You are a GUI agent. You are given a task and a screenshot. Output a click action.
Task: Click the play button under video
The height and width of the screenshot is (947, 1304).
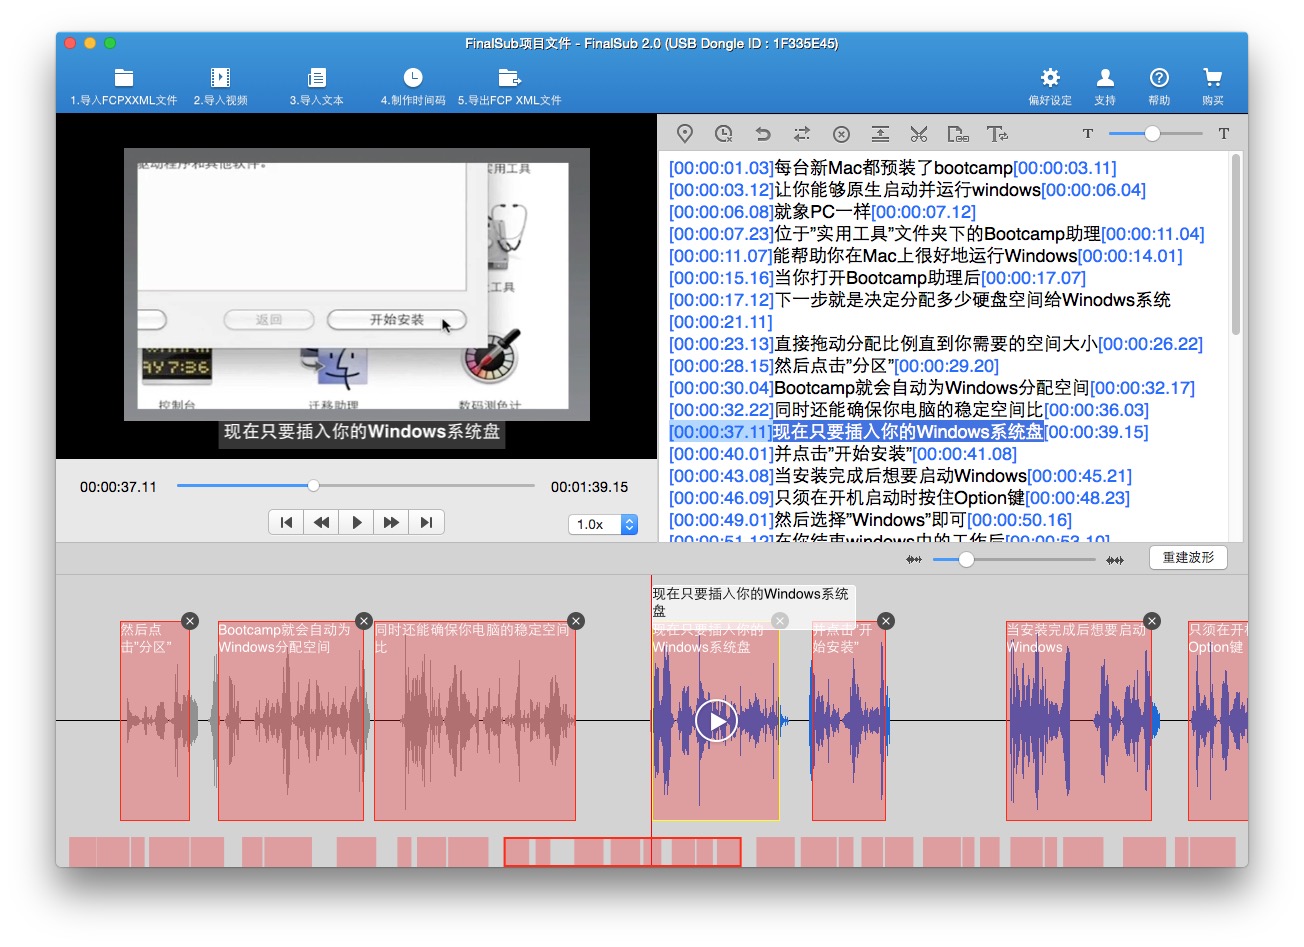coord(356,522)
